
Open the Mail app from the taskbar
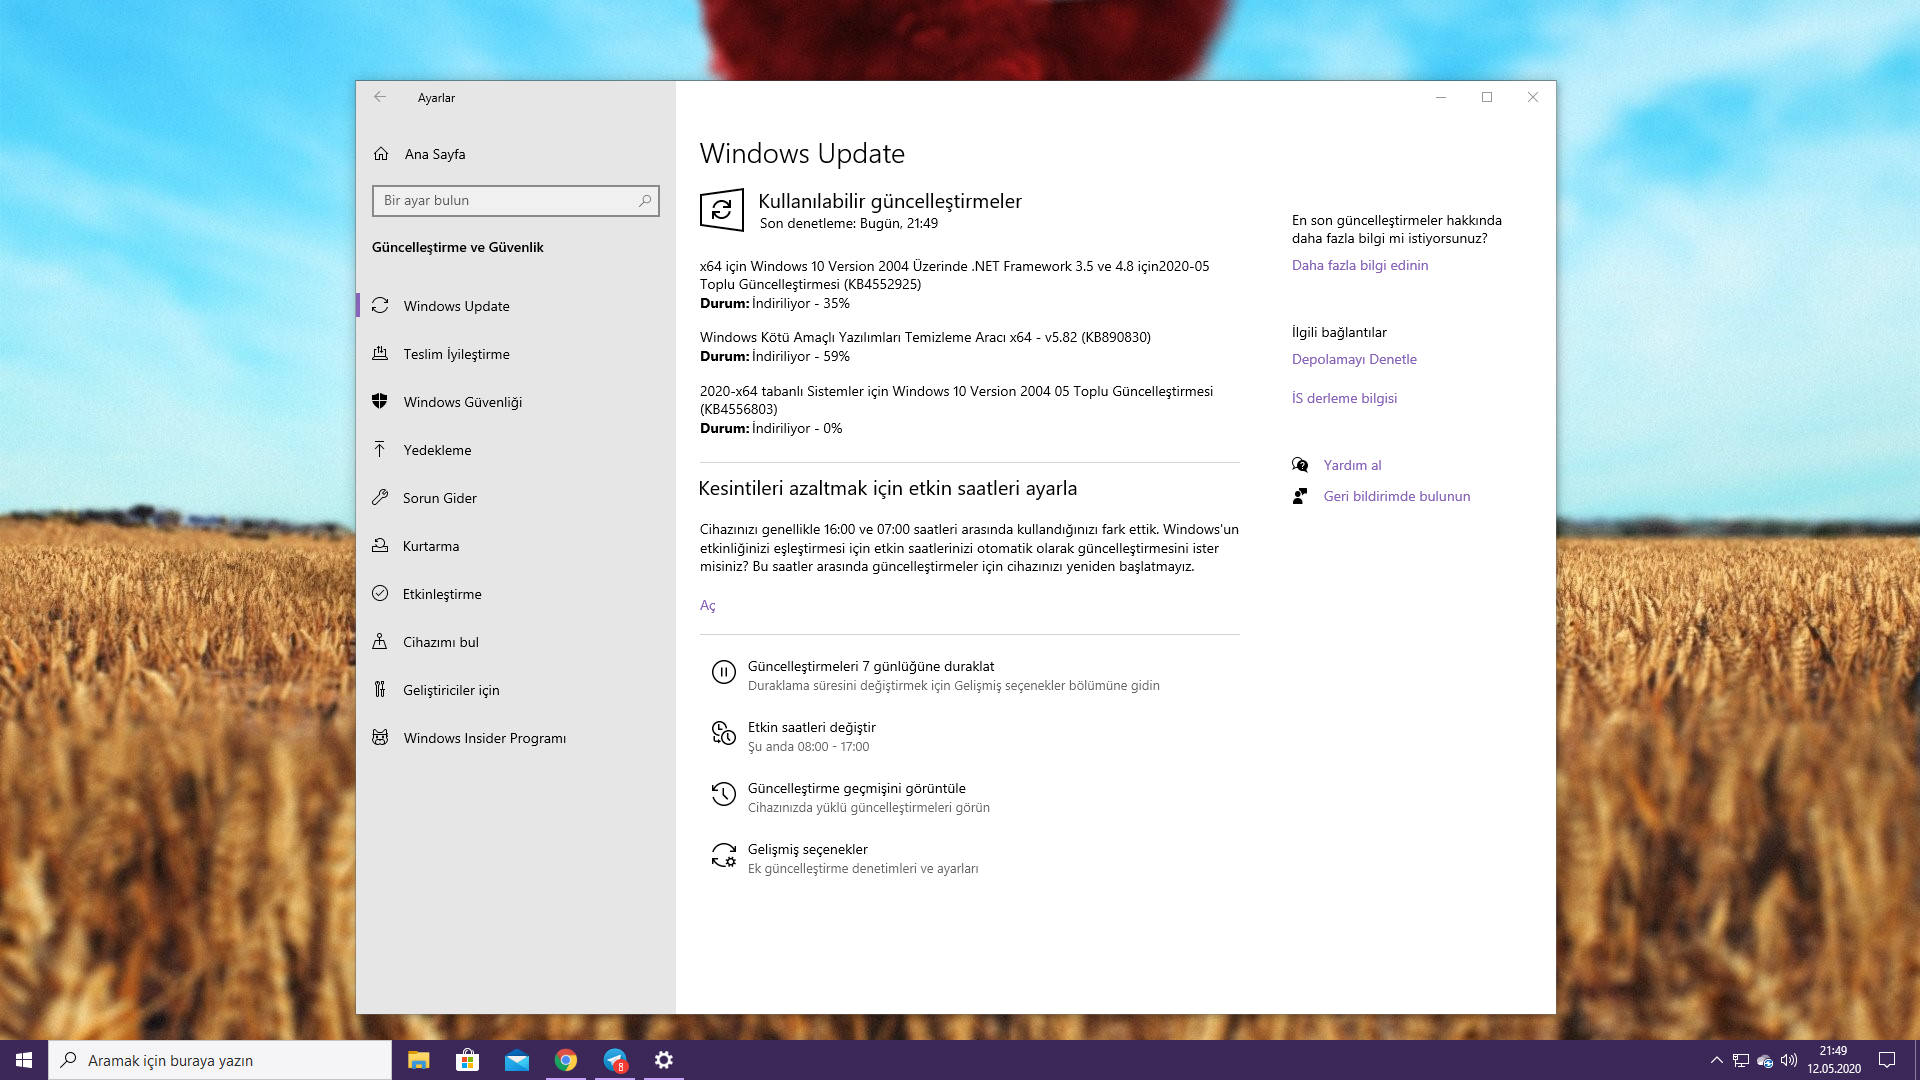517,1060
